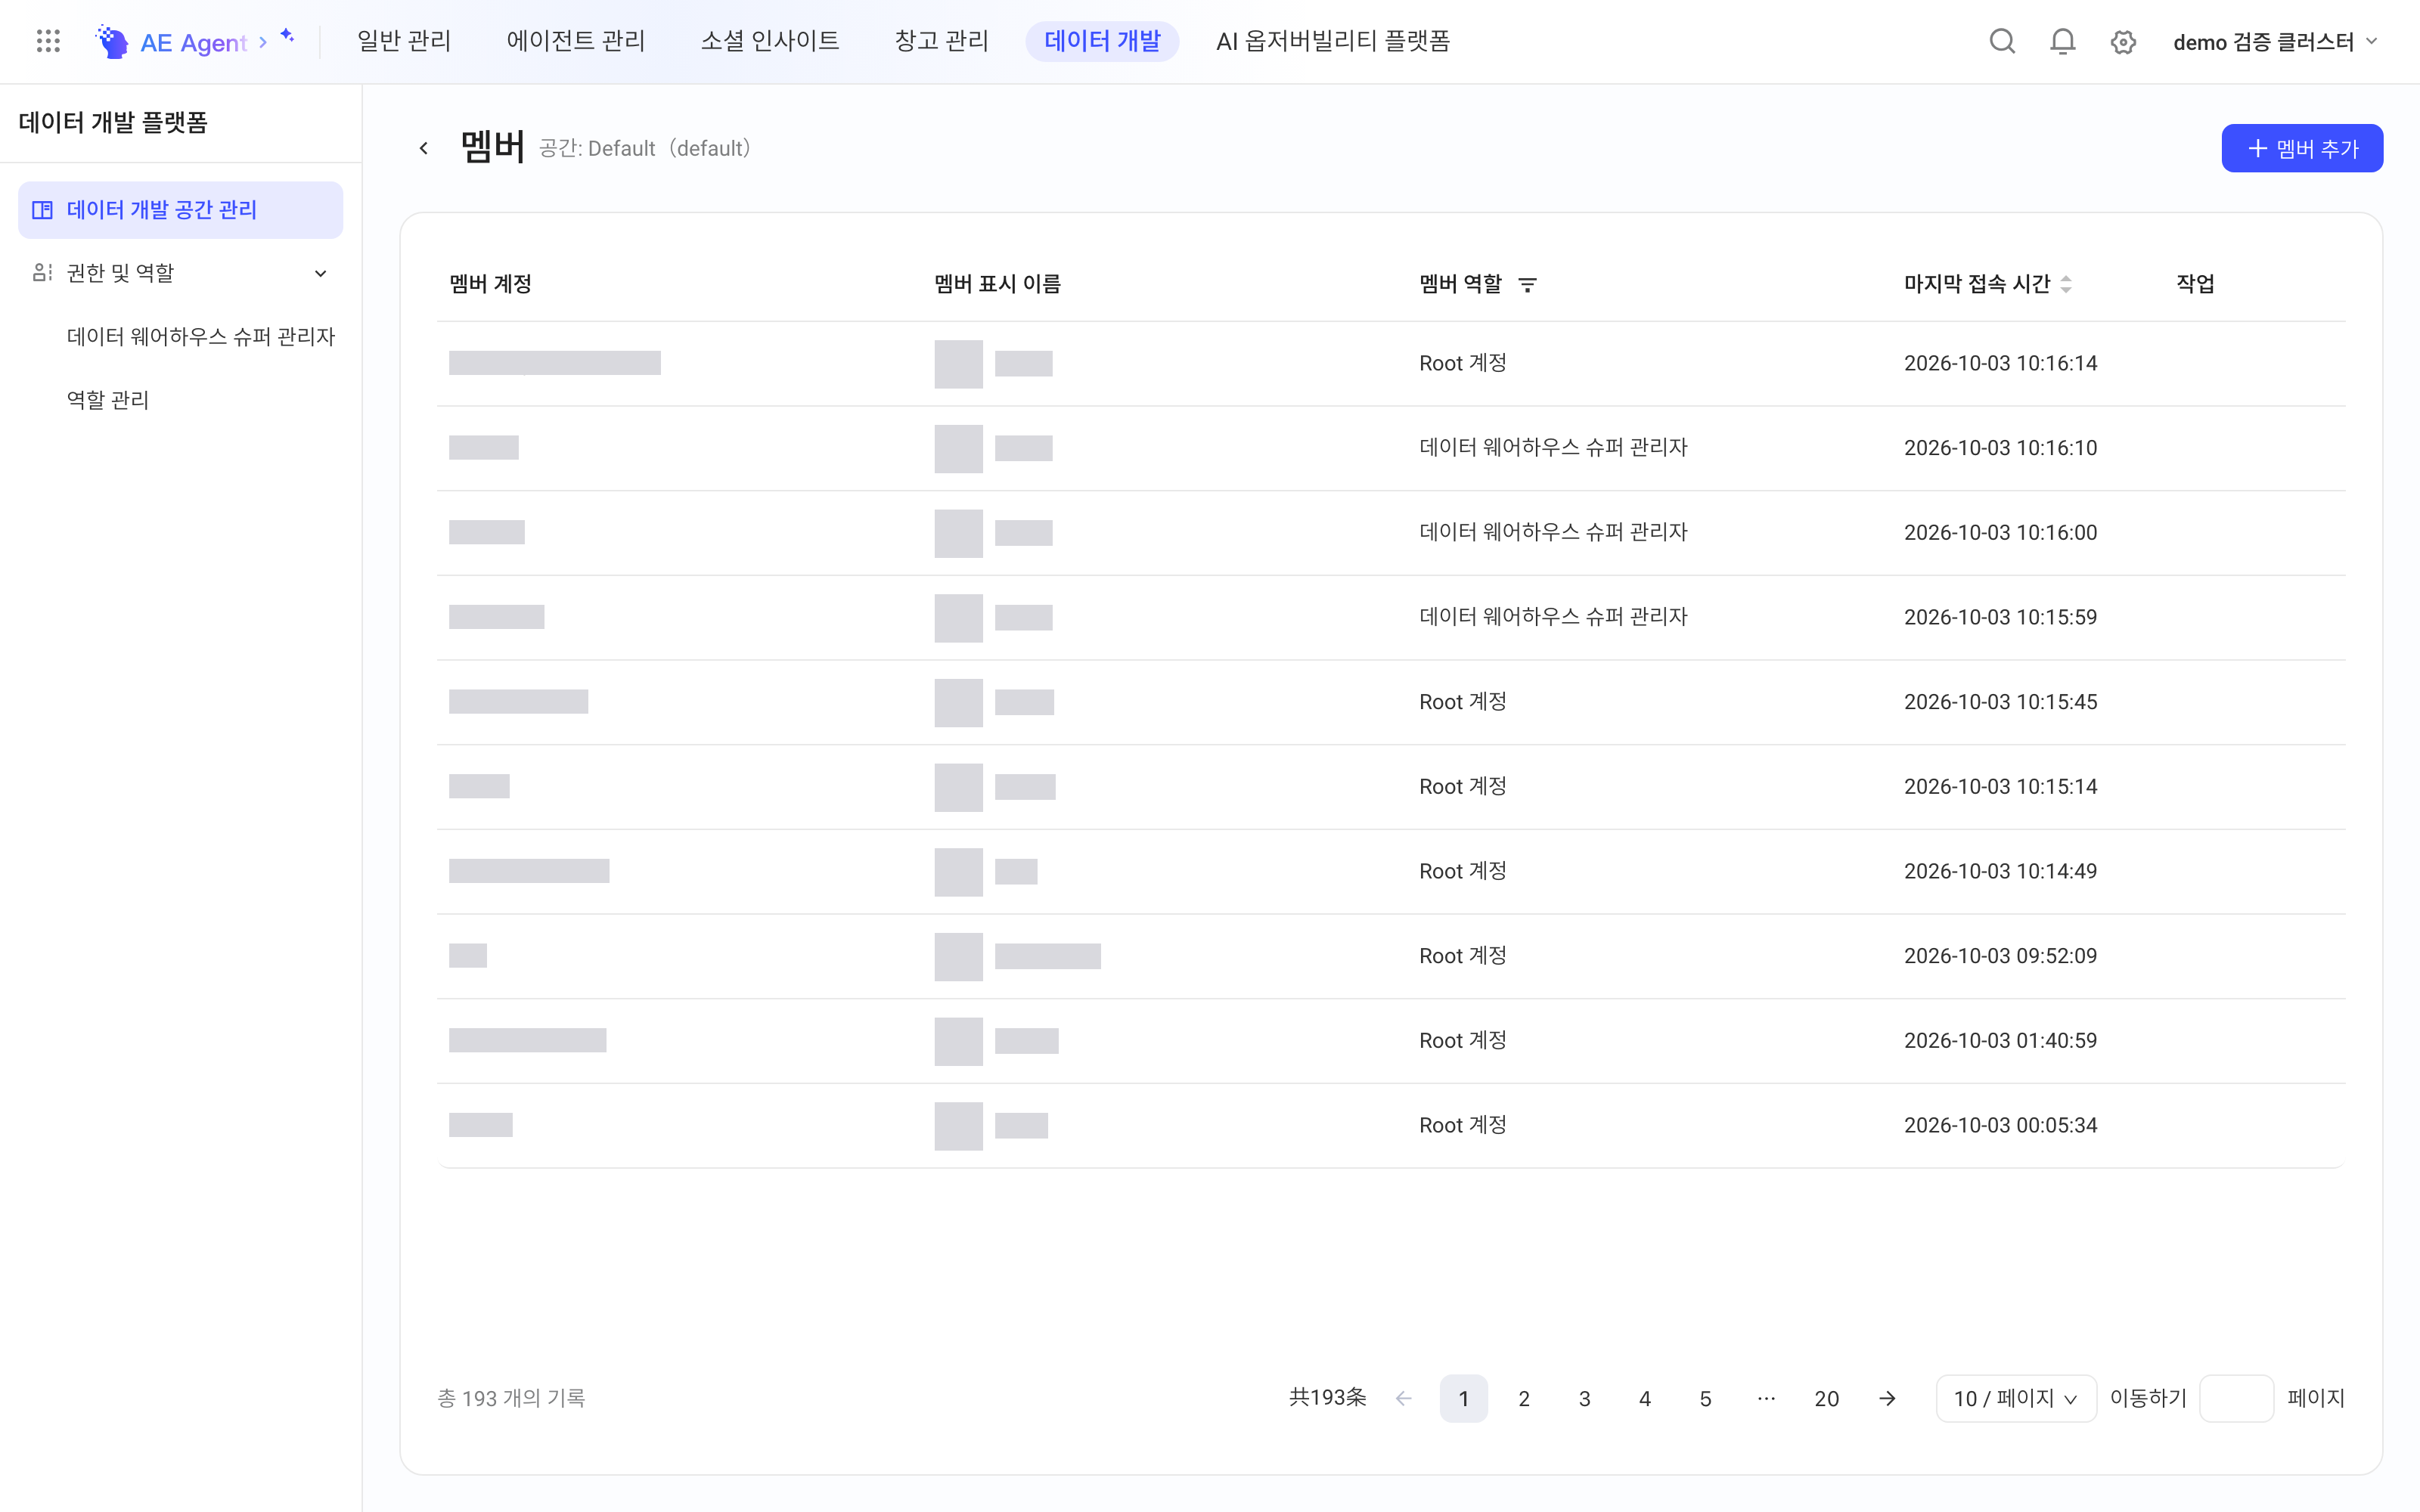Open 역할 관리 in sidebar

pos(108,400)
